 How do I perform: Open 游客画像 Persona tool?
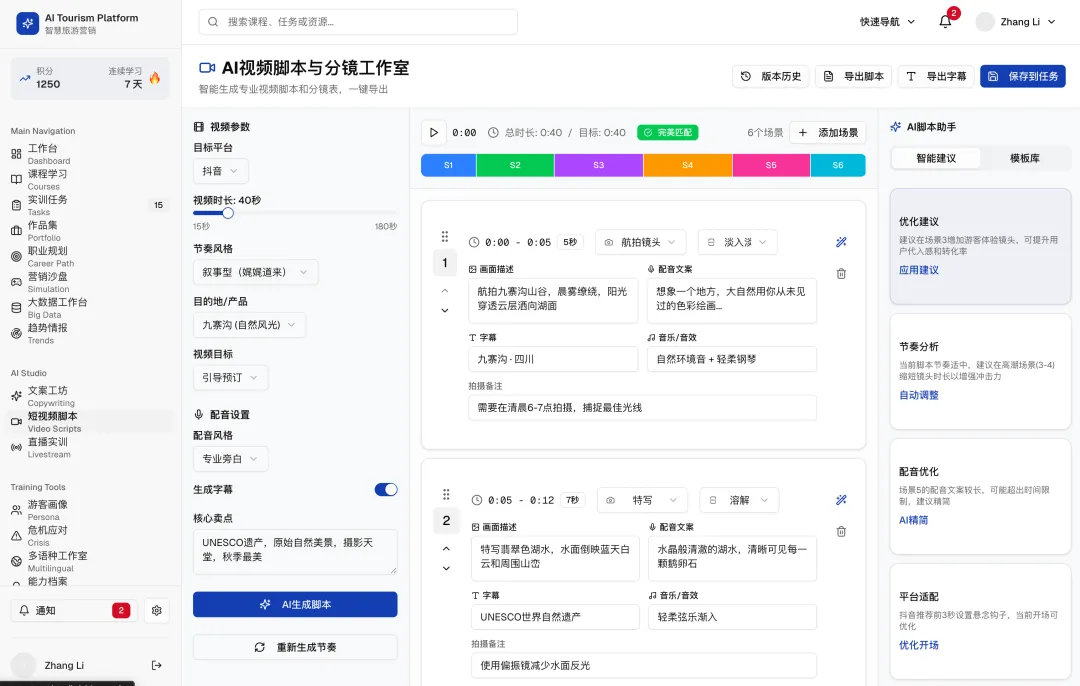point(90,510)
